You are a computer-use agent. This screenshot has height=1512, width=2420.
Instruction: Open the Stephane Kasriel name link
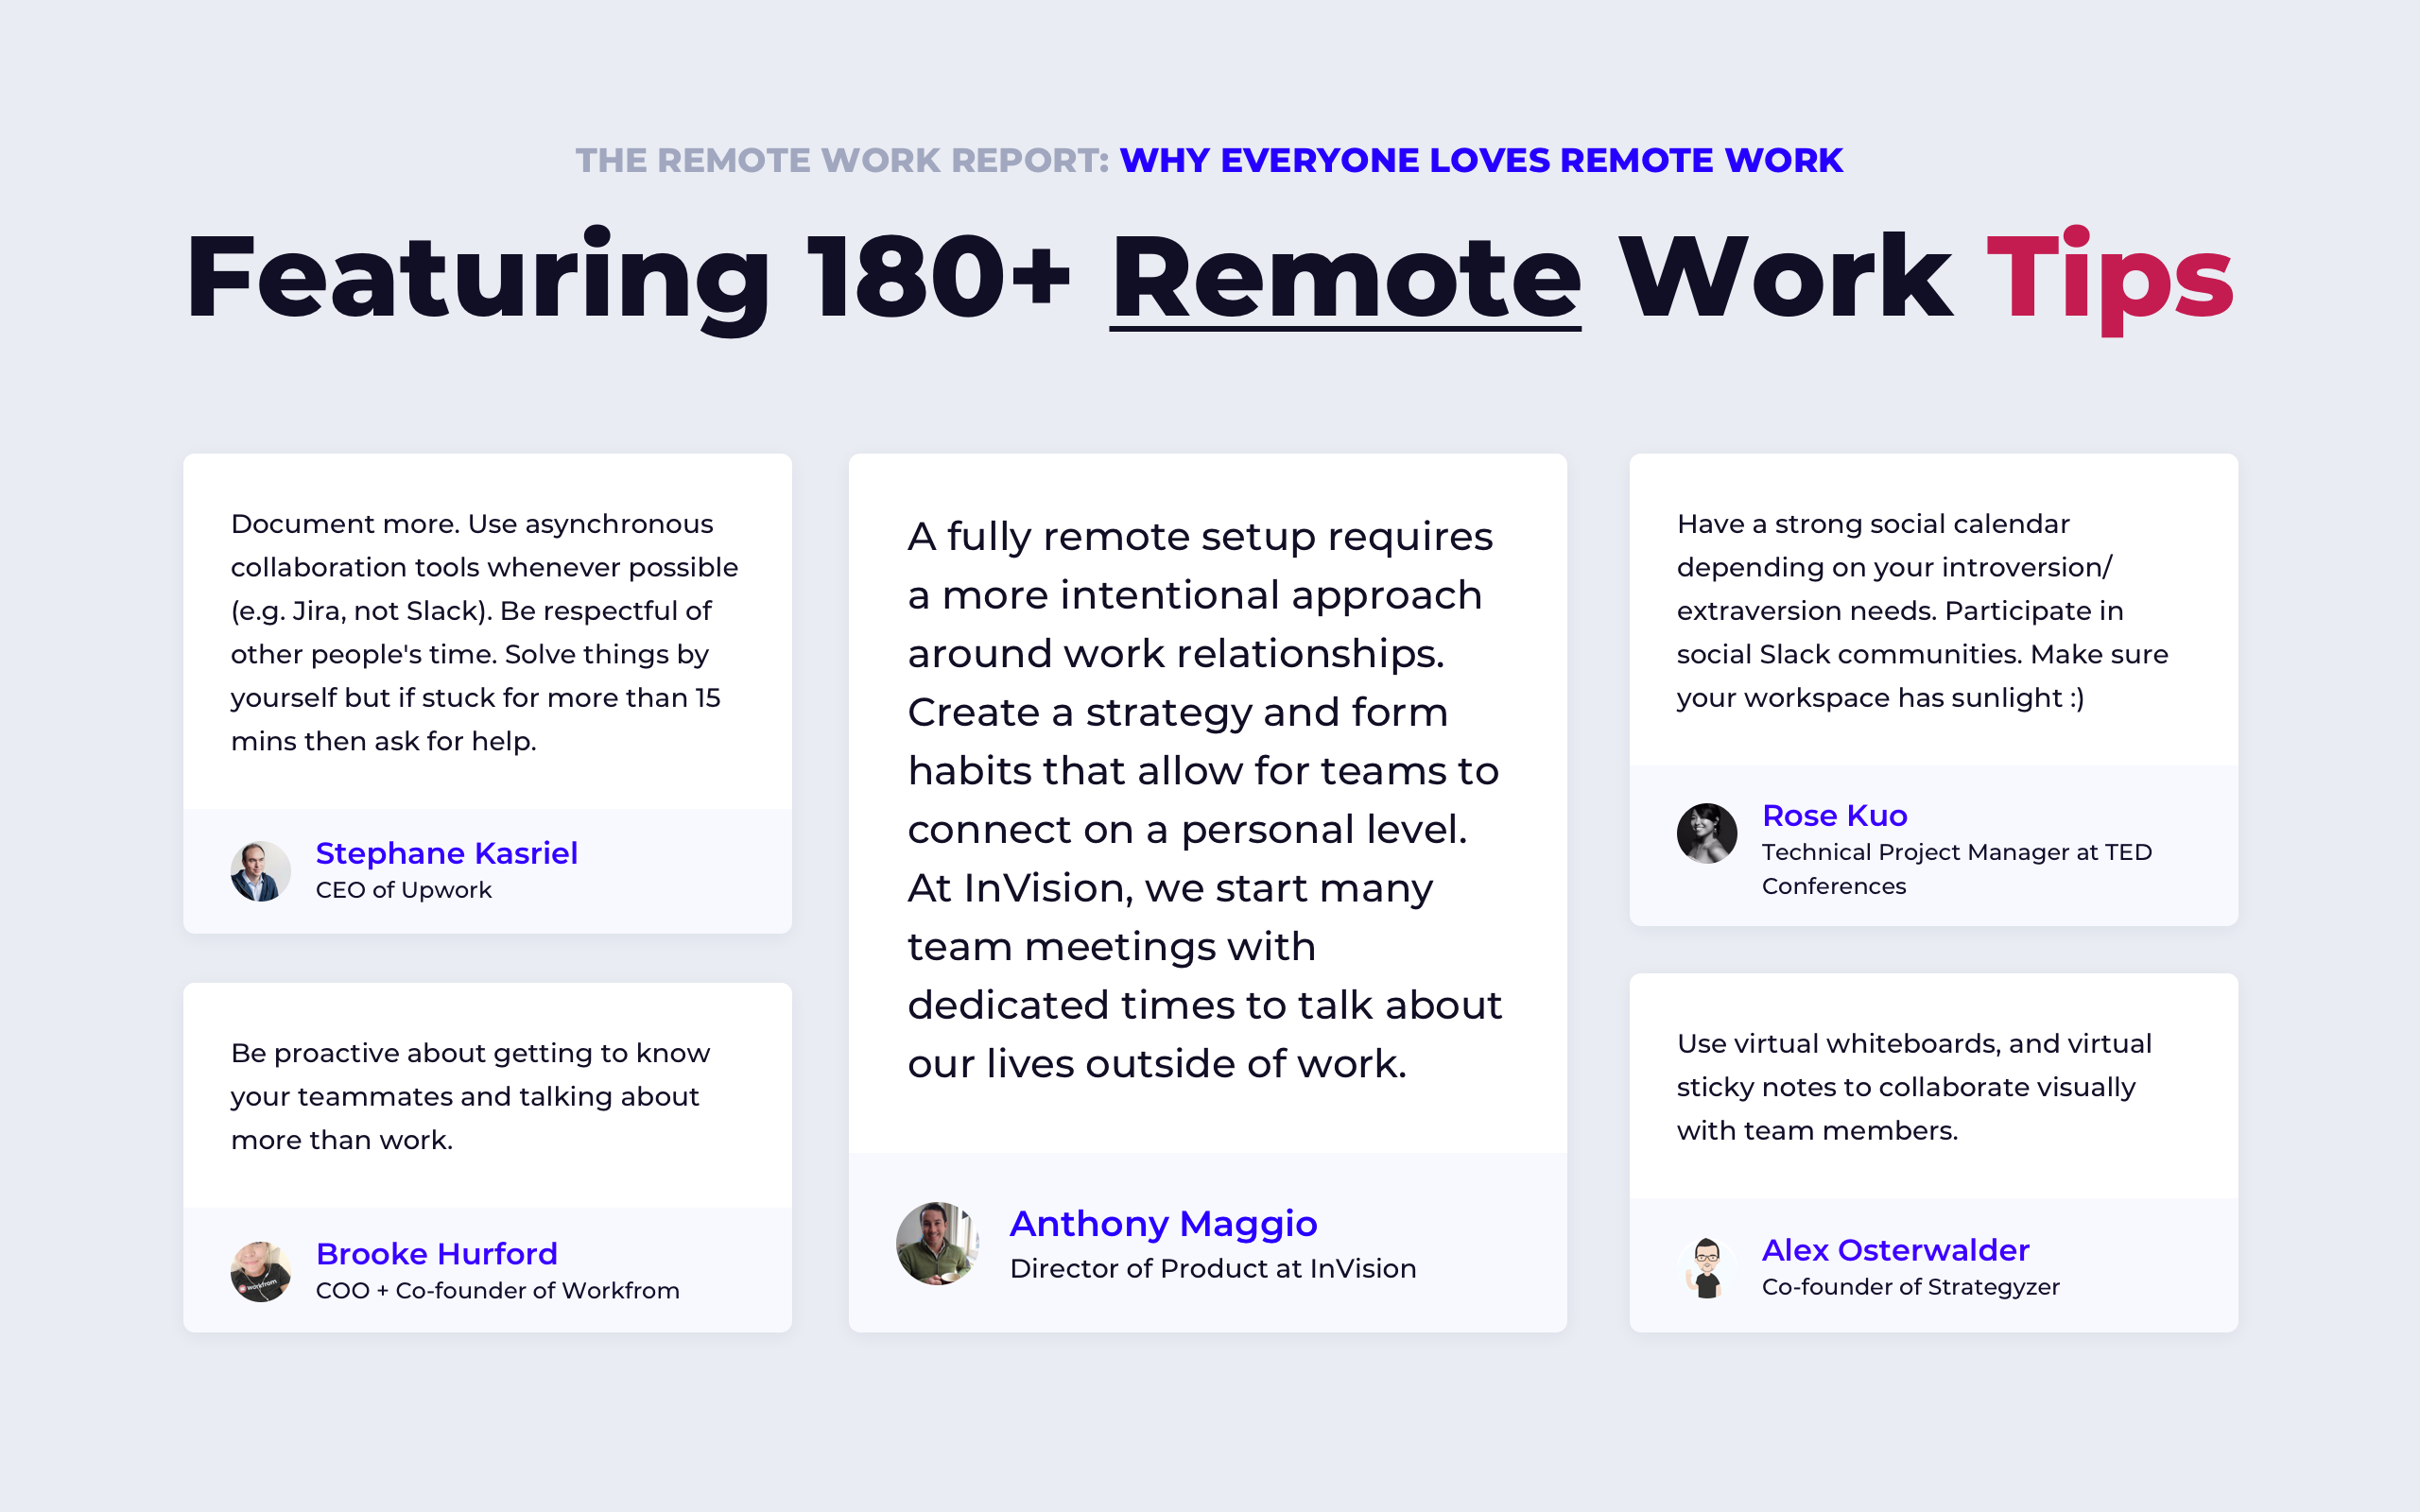[446, 853]
